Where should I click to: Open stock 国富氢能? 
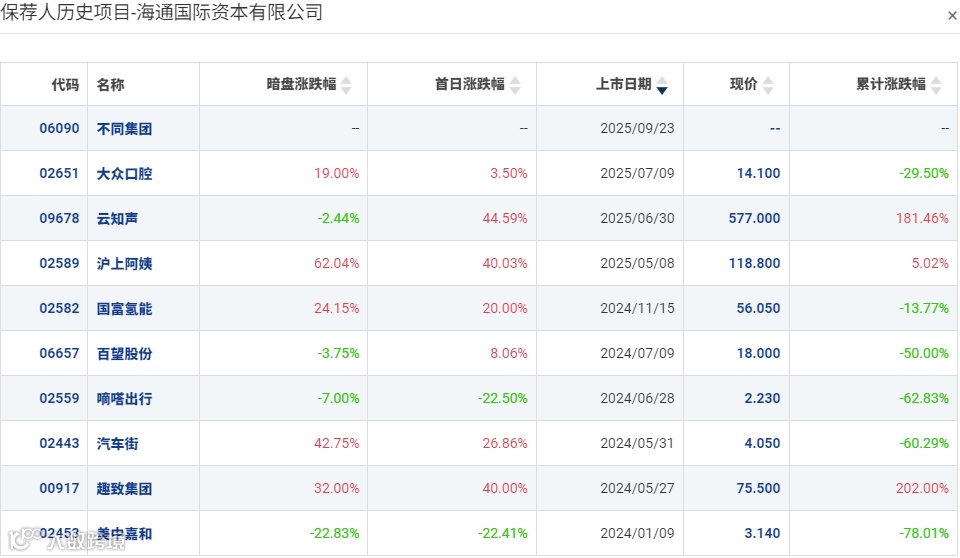pyautogui.click(x=124, y=309)
